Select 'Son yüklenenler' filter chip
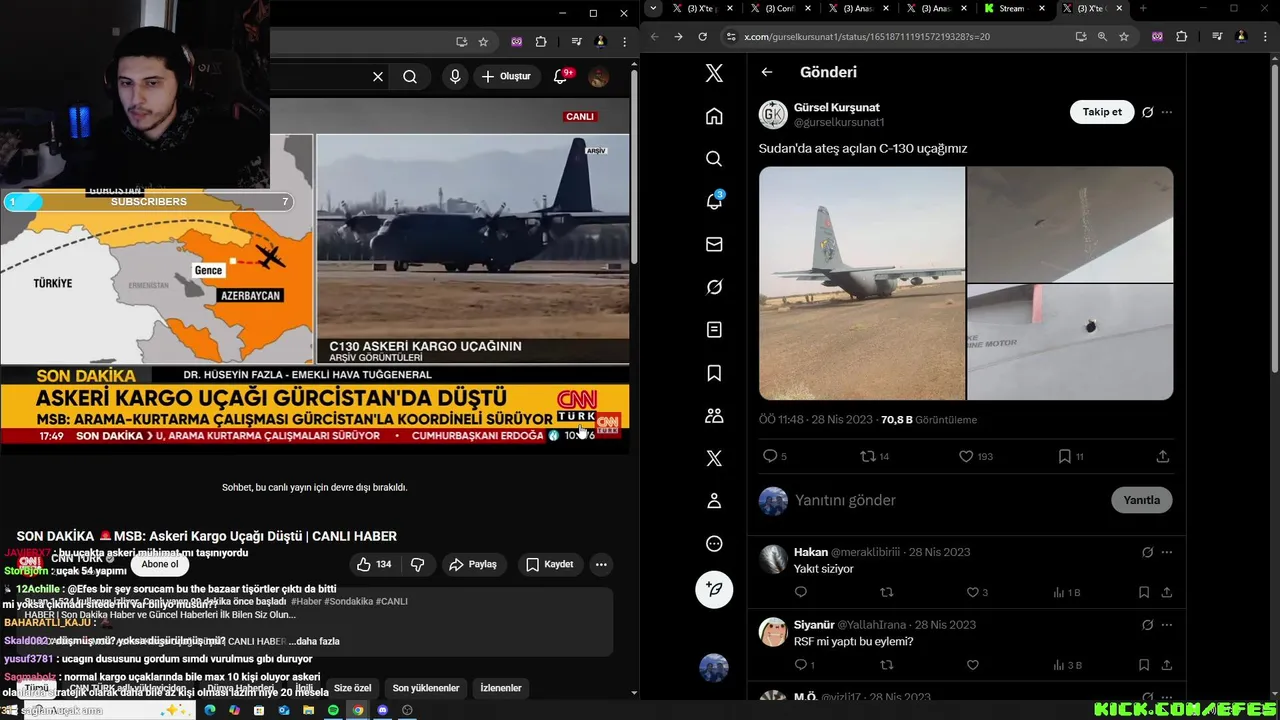 (426, 688)
